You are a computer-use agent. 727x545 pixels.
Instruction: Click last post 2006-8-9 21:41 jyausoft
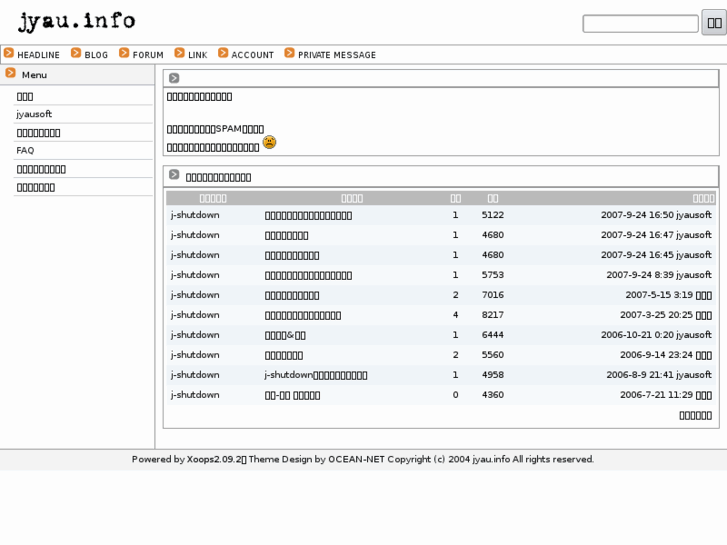click(659, 374)
